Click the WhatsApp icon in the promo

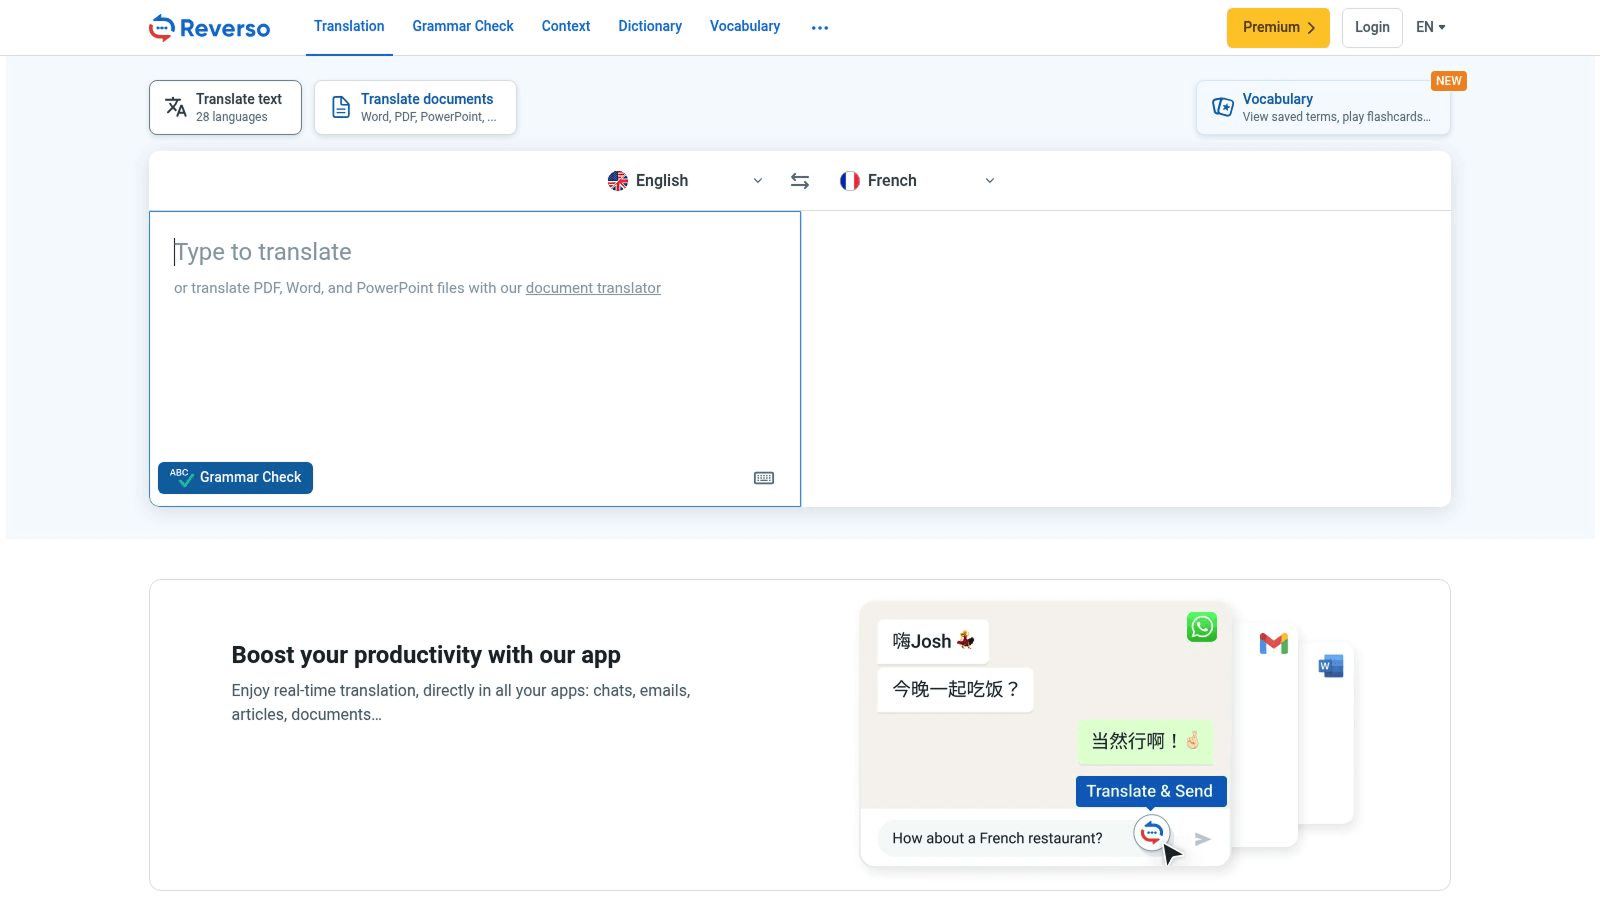[1202, 627]
